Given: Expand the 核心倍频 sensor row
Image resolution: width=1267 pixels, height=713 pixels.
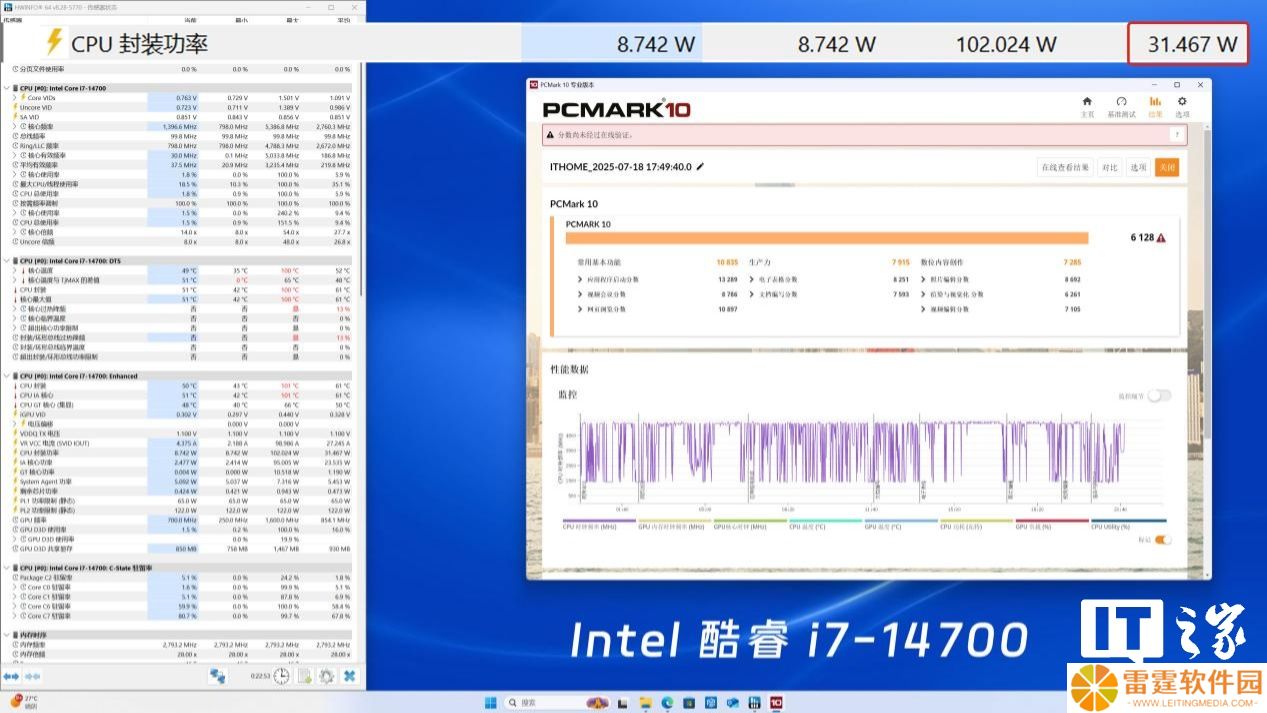Looking at the screenshot, I should click(x=14, y=232).
